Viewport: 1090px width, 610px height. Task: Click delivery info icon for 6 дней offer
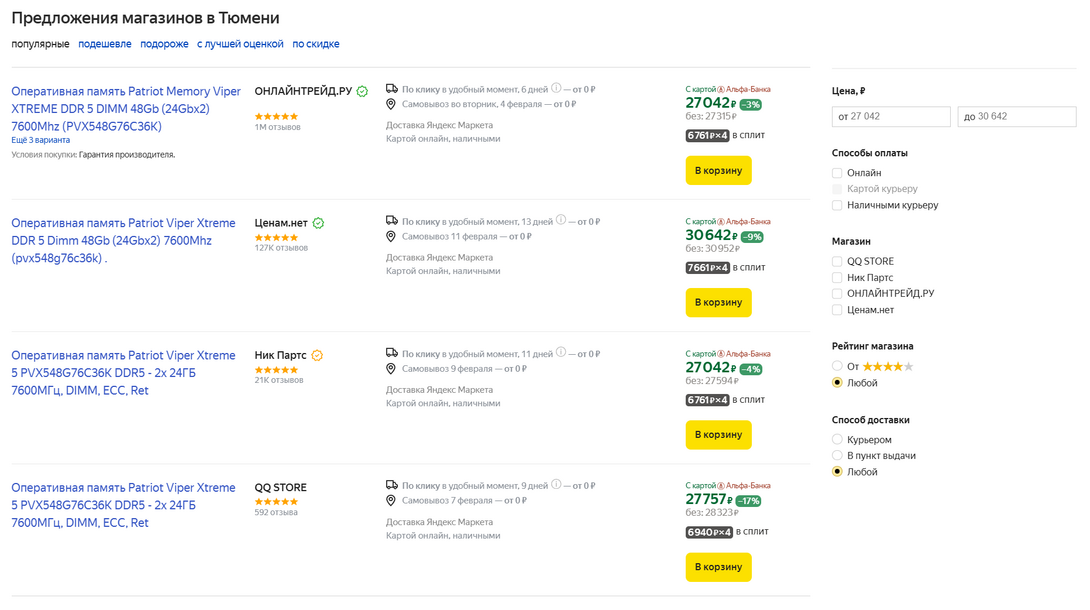[x=557, y=88]
